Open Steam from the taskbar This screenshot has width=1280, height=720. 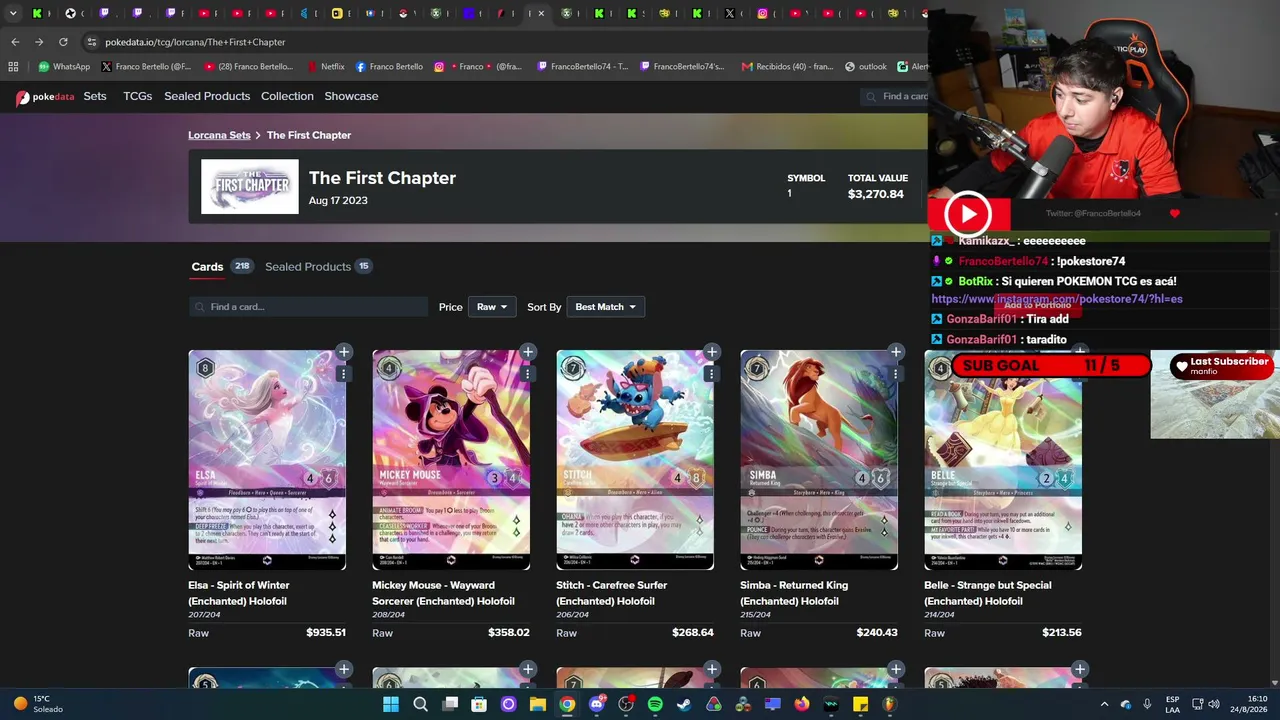click(x=684, y=704)
